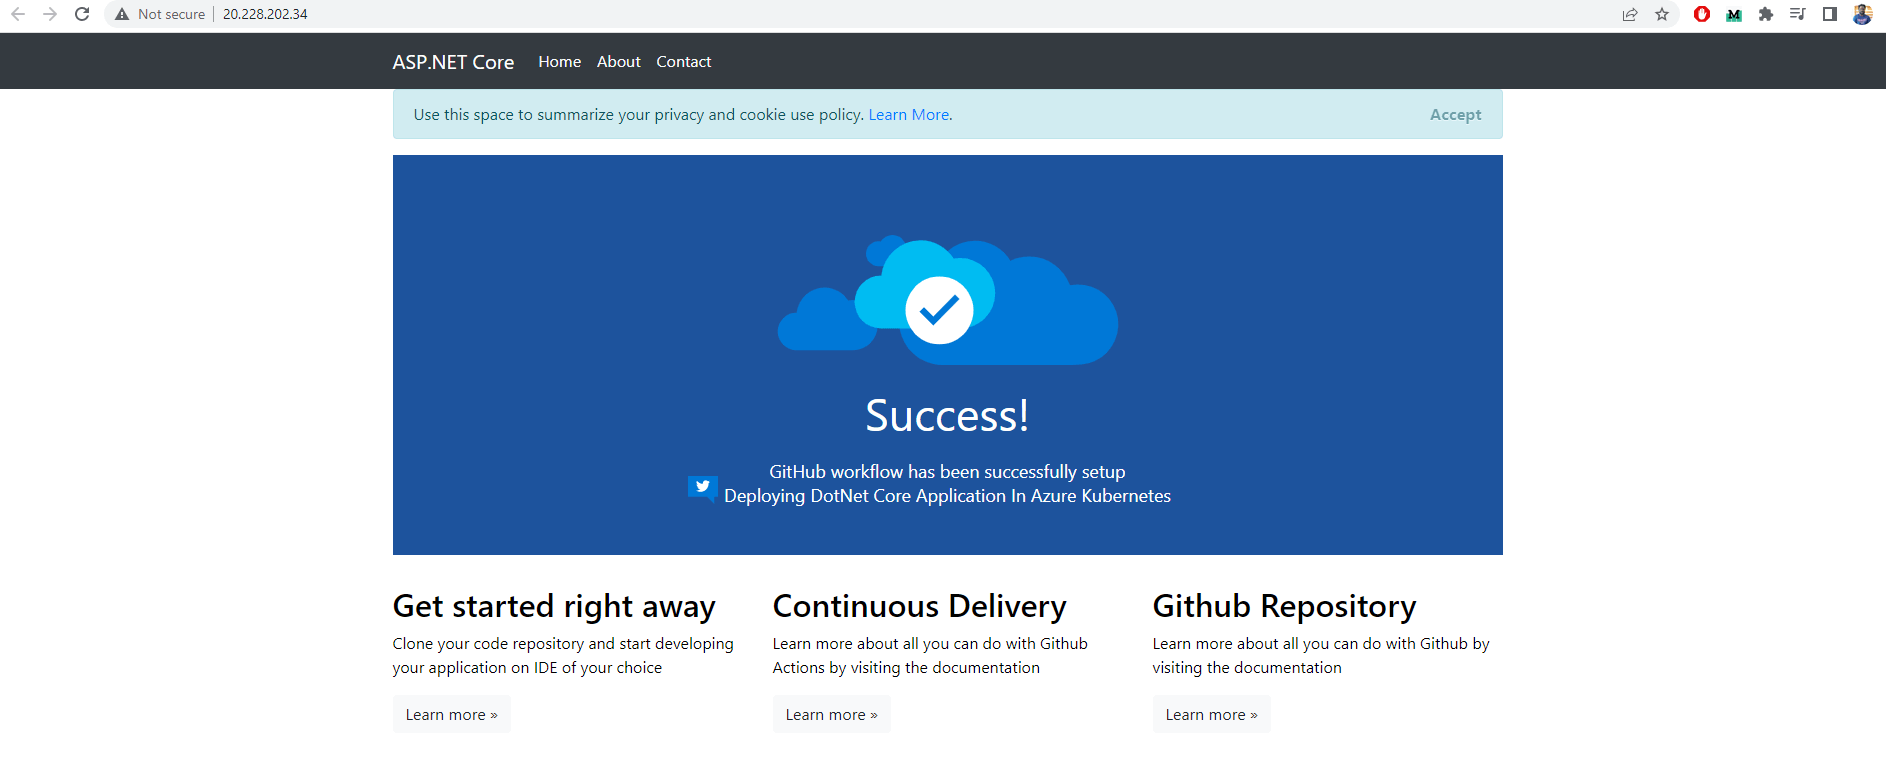Viewport: 1886px width, 780px height.
Task: Open the Extensions puzzle piece menu
Action: click(1766, 14)
